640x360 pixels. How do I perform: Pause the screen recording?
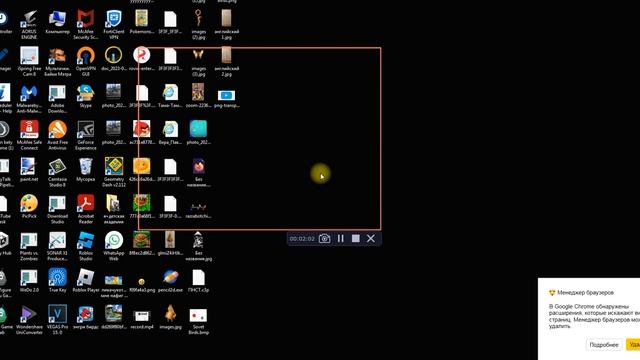[340, 238]
